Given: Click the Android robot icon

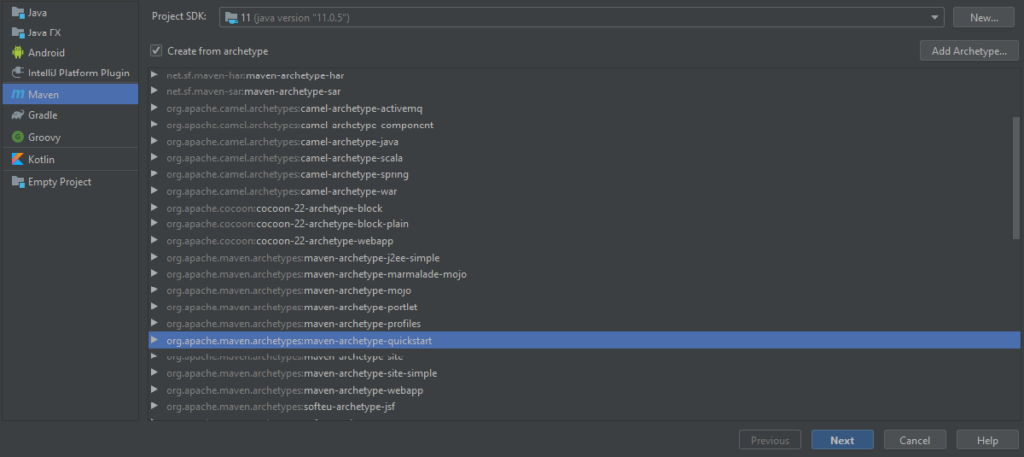Looking at the screenshot, I should [x=17, y=52].
